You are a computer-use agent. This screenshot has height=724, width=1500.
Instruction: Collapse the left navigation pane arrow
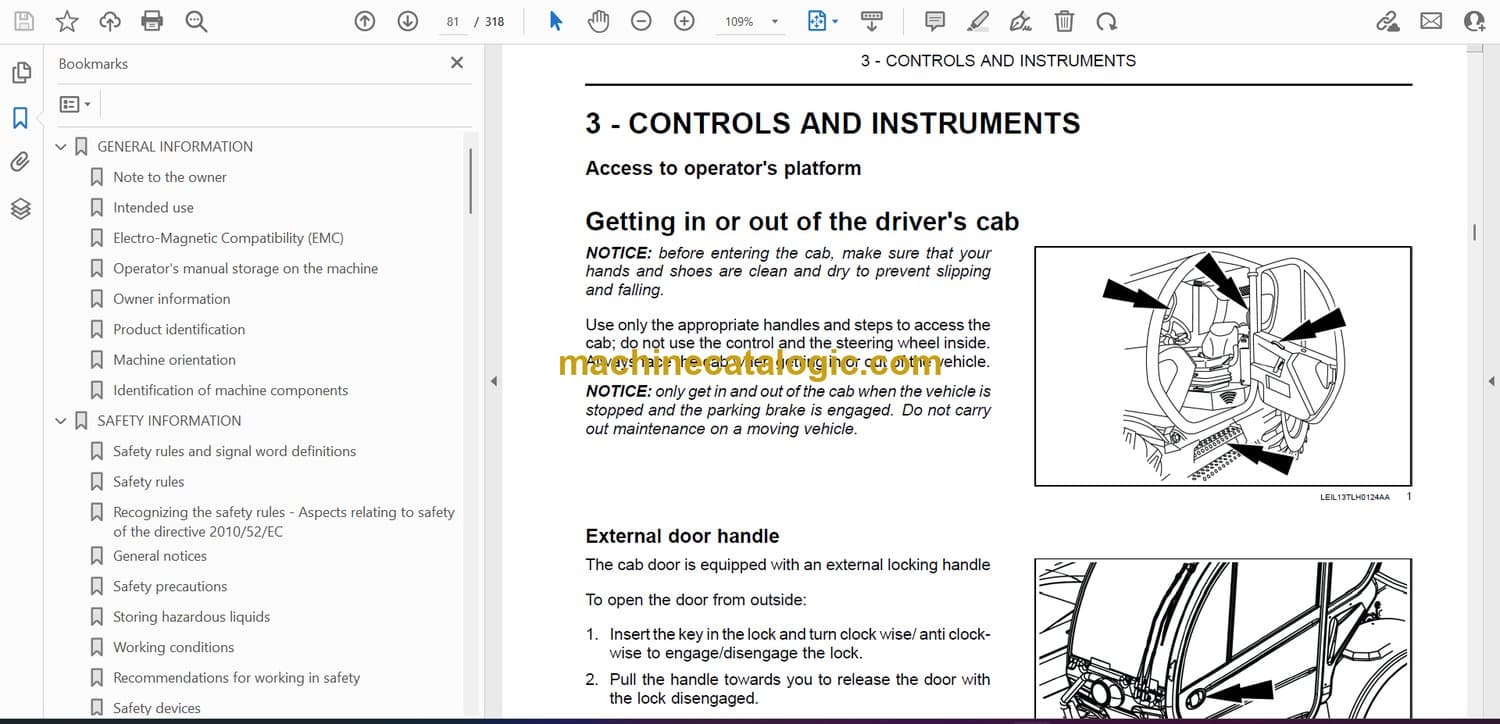(492, 381)
